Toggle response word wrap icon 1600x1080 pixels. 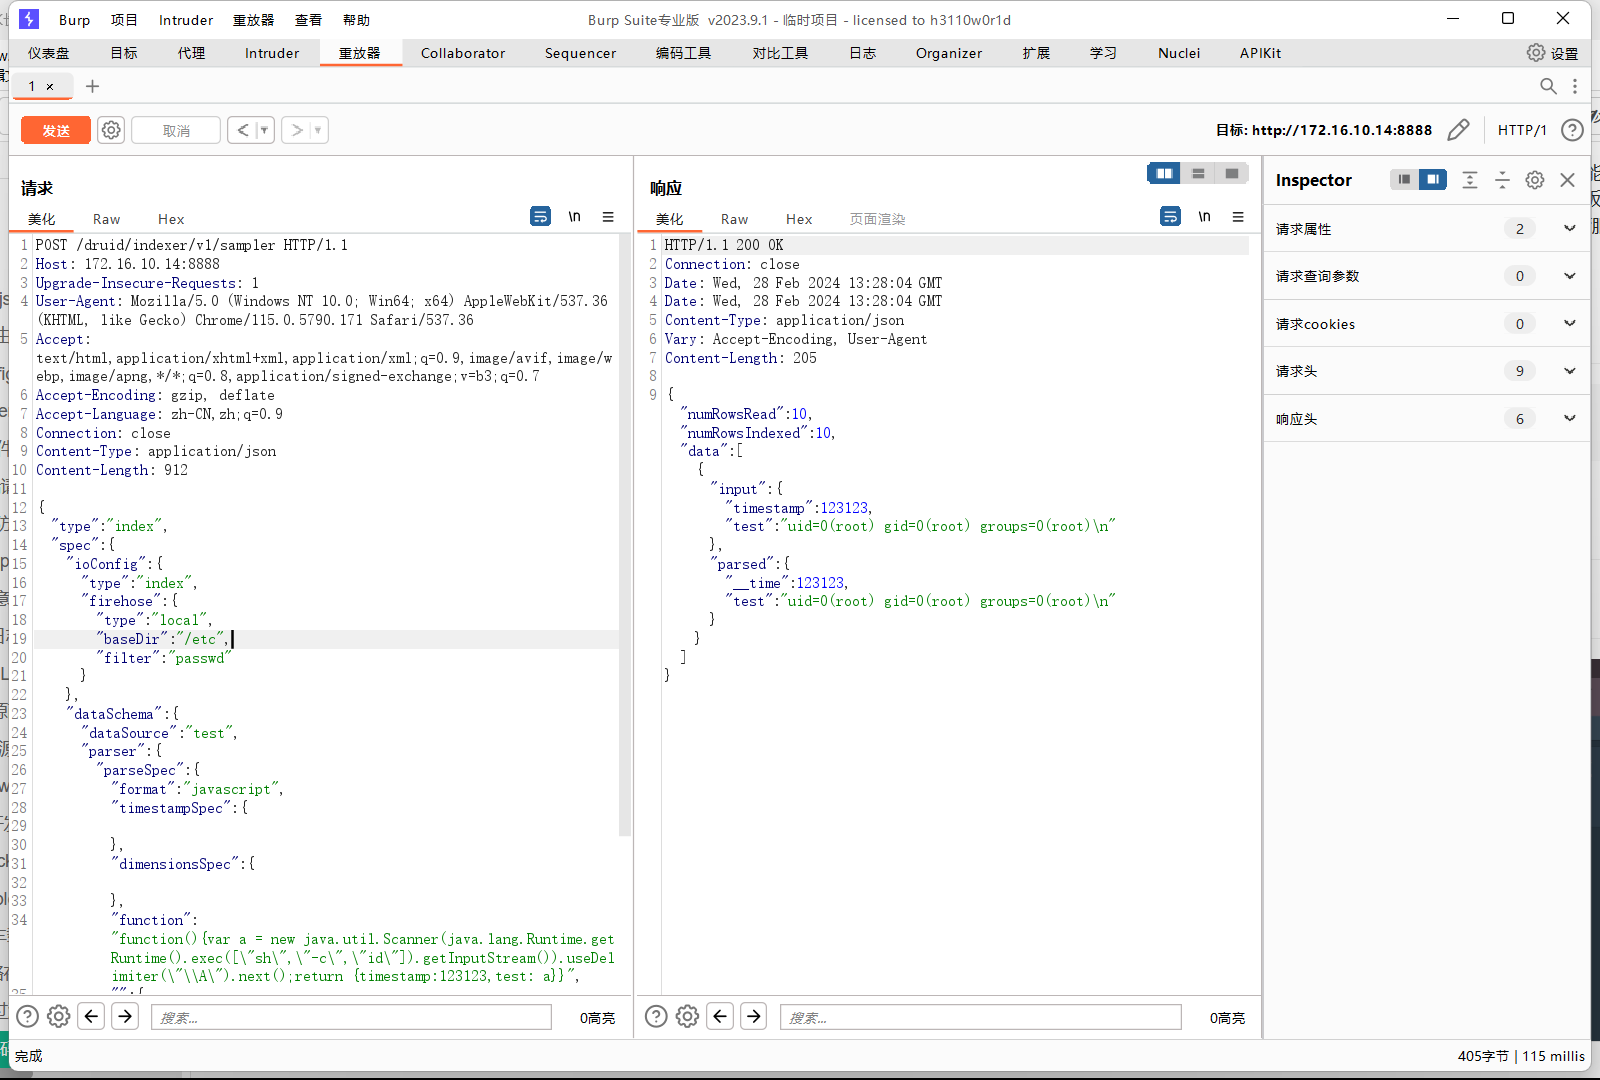click(x=1170, y=216)
